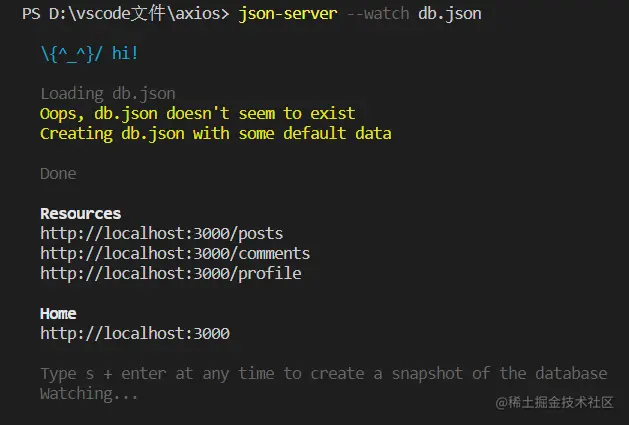Click the 'Type s + enter' hint line
The image size is (629, 425).
coord(324,374)
